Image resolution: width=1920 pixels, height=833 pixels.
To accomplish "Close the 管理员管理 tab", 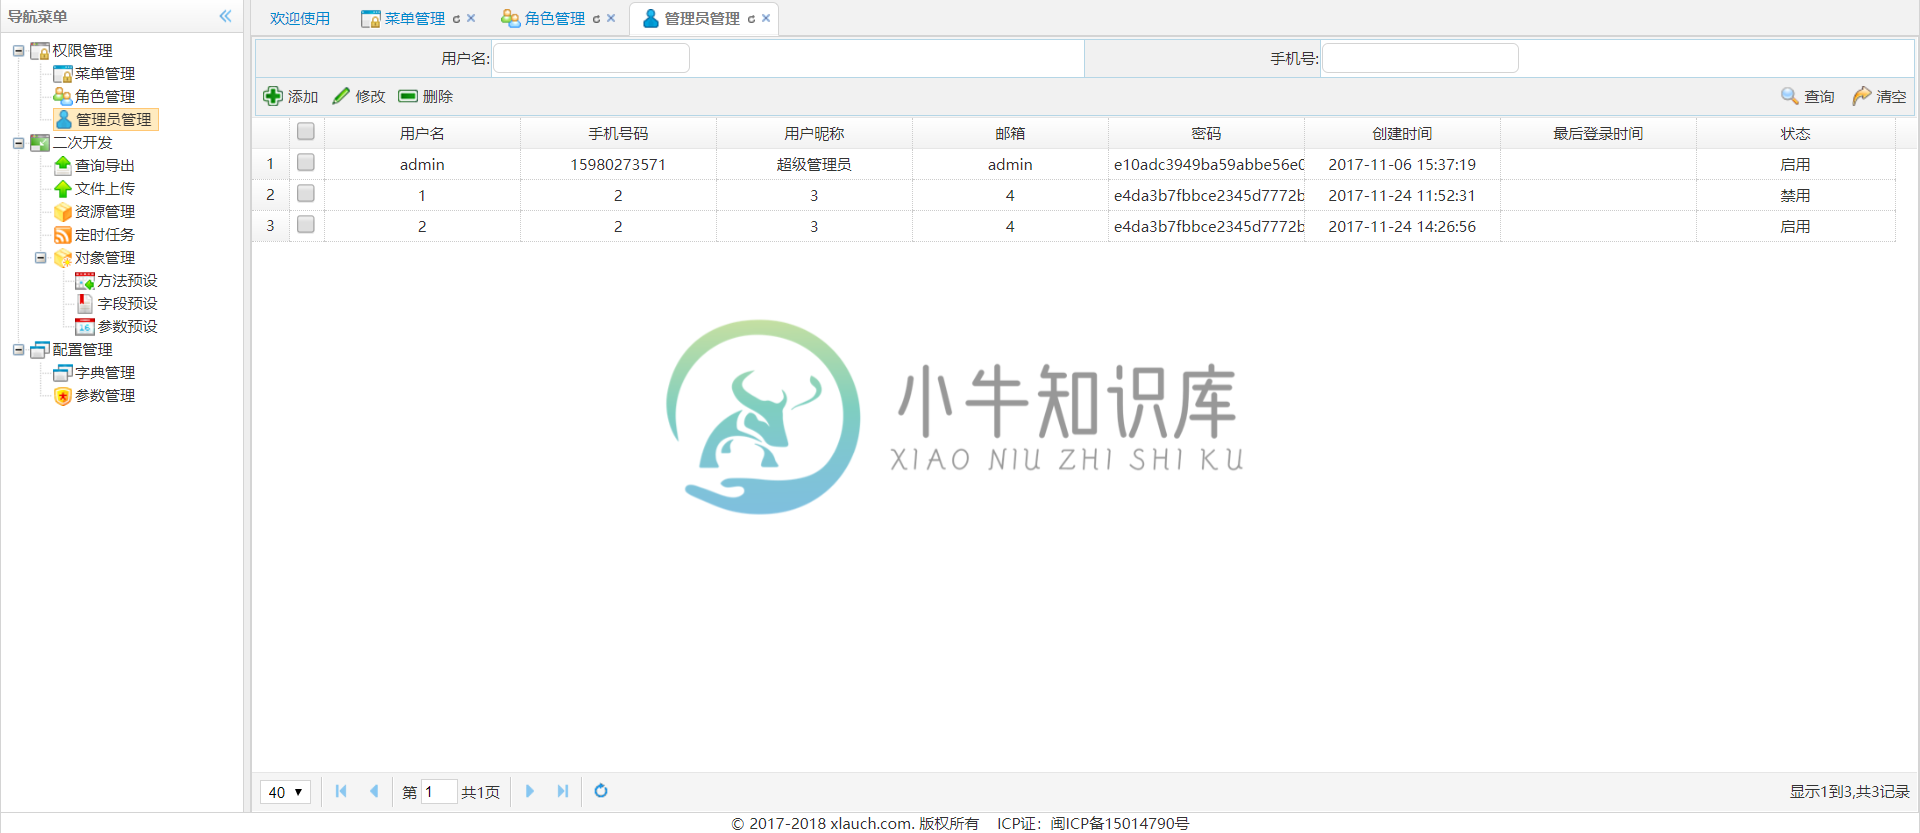I will pyautogui.click(x=766, y=18).
